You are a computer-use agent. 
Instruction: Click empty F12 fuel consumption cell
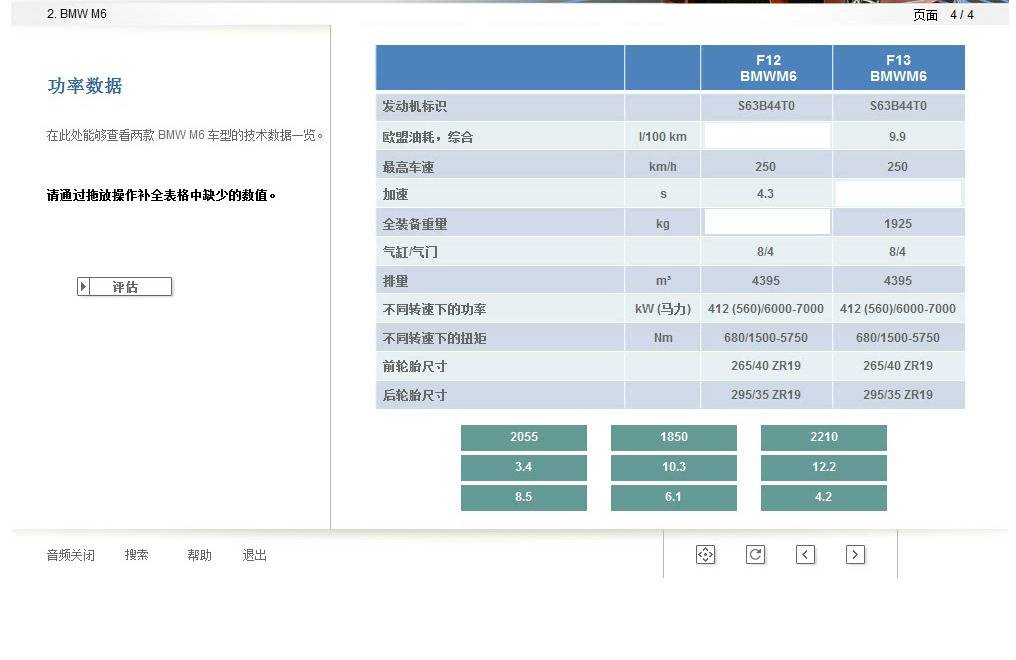[767, 136]
